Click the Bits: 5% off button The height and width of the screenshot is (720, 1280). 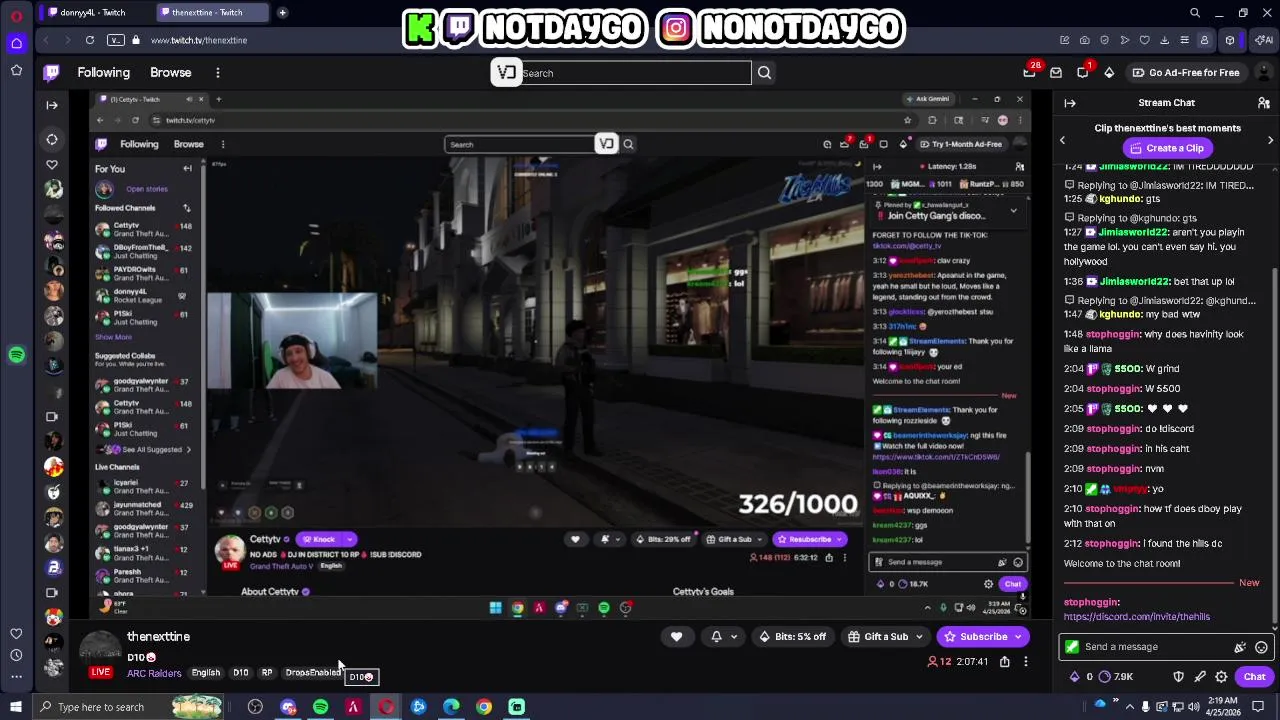click(x=792, y=637)
